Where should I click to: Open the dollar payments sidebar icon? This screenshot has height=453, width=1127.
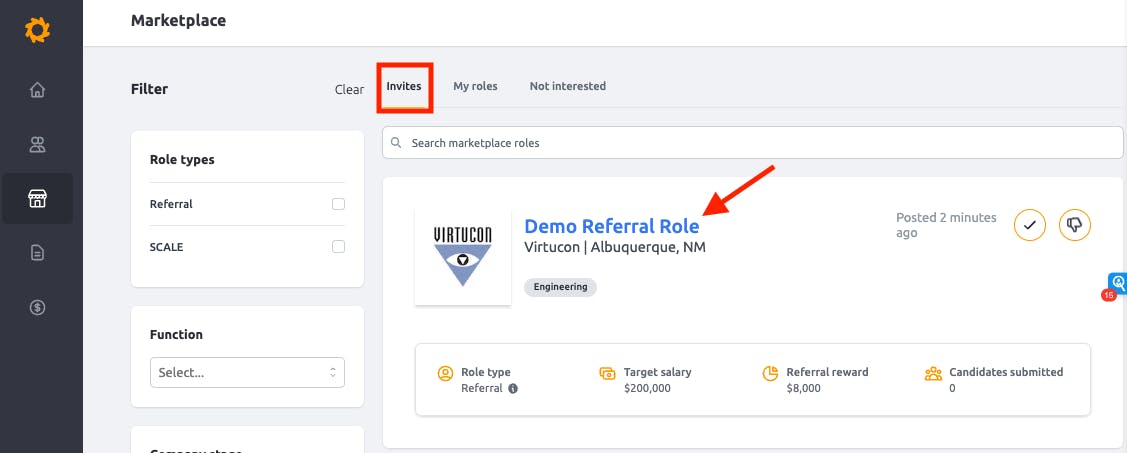coord(37,308)
